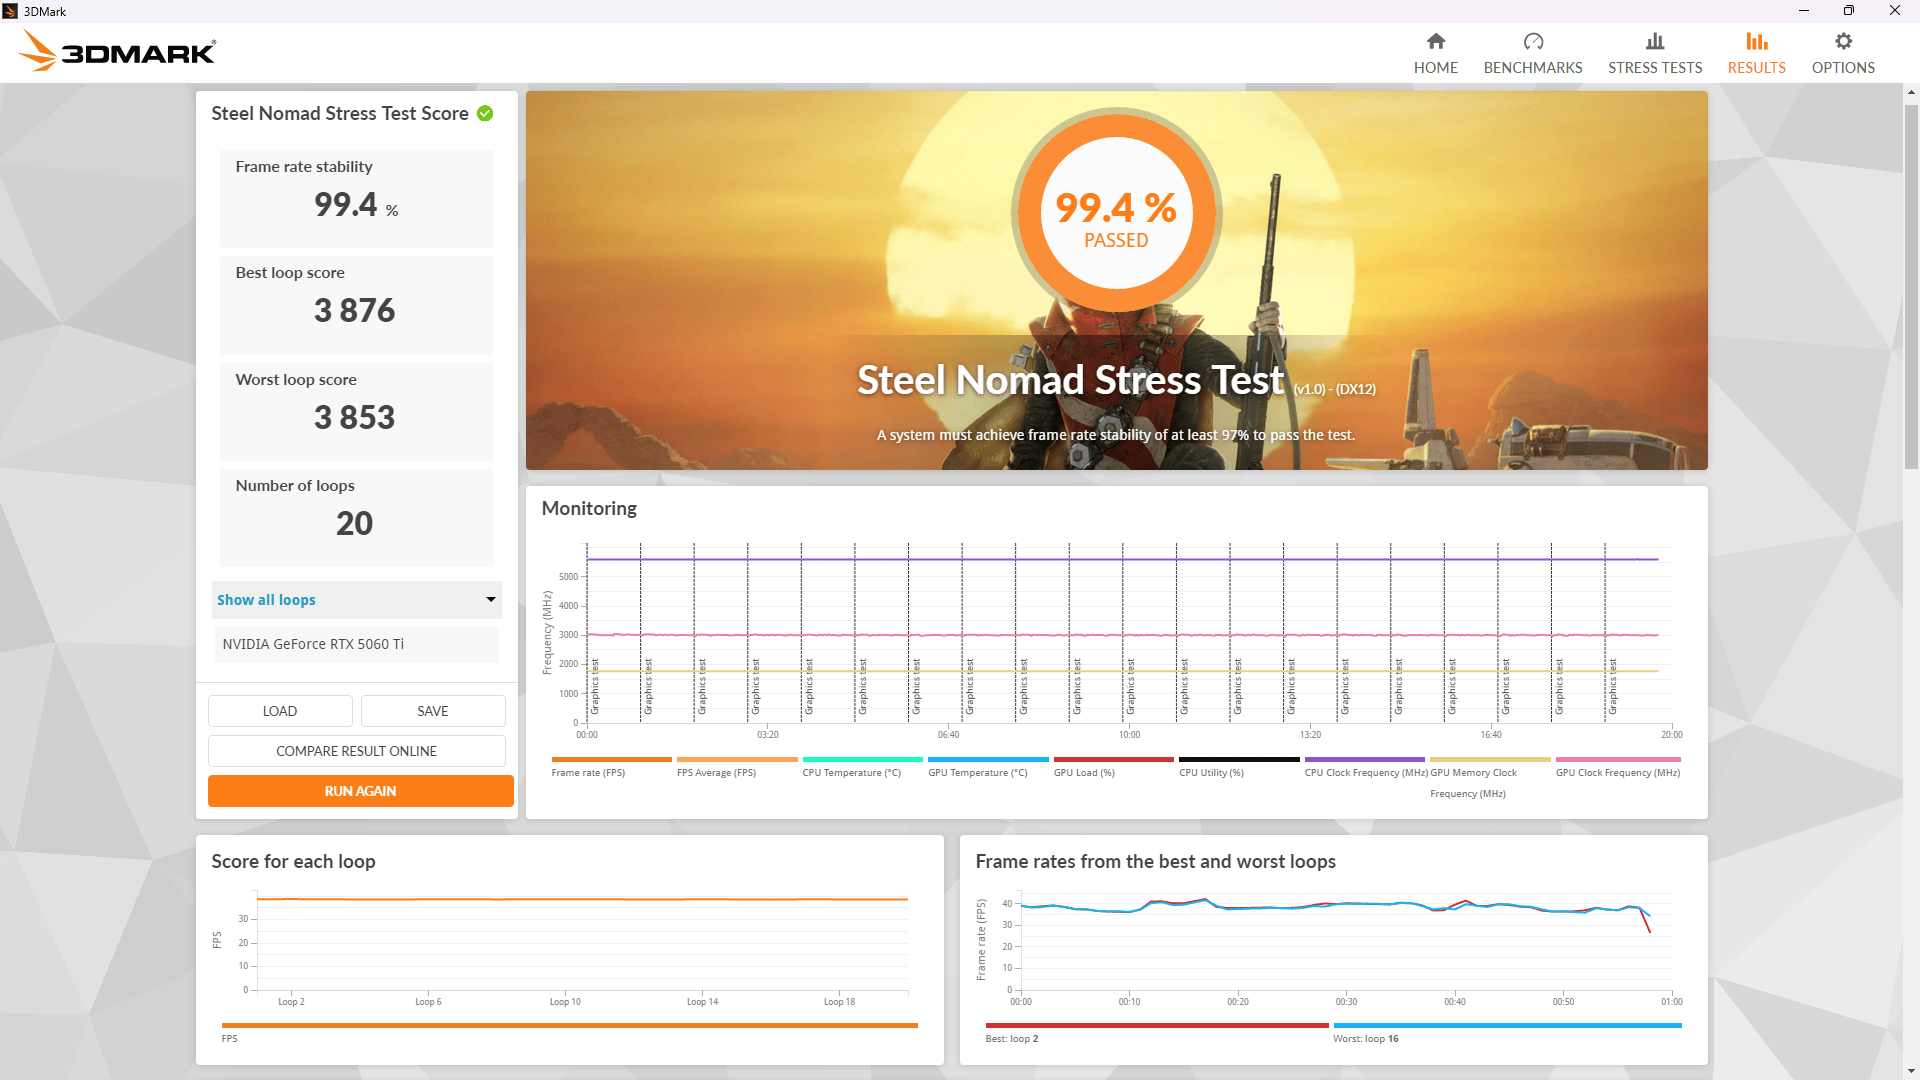Click the 3DMark title bar app icon
This screenshot has height=1080, width=1920.
coord(10,11)
